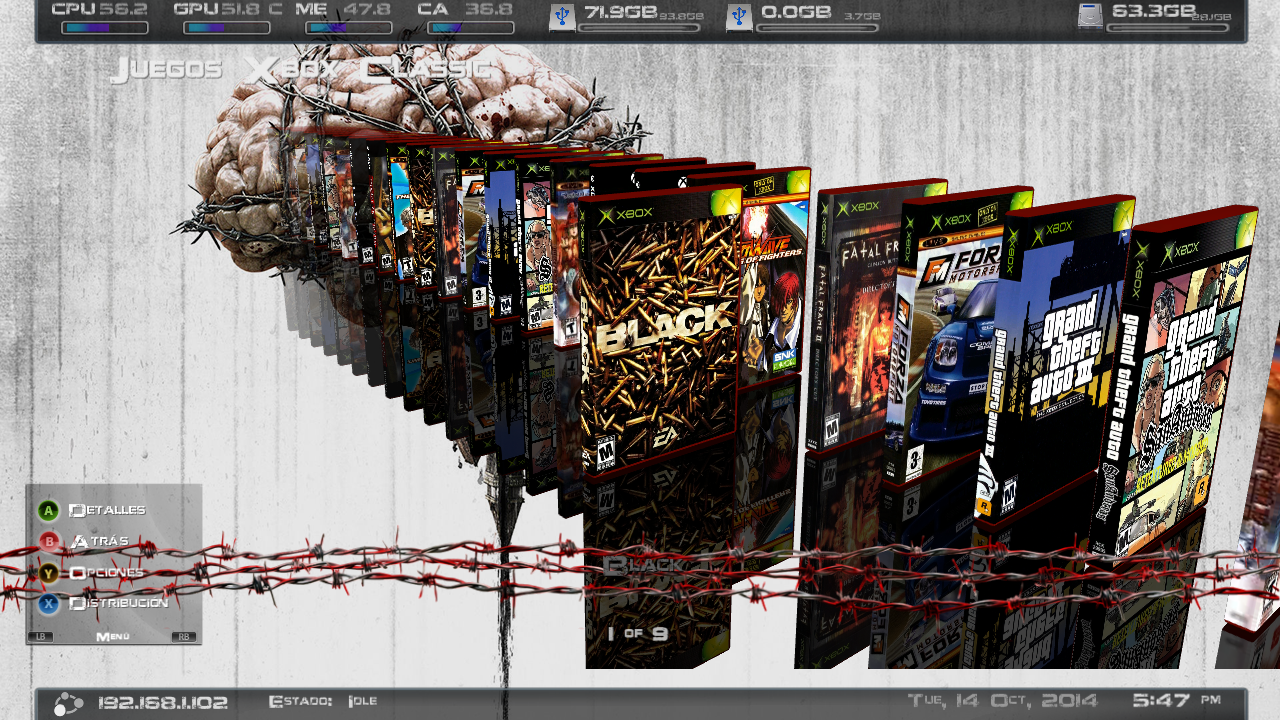Click the hard drive icon
1280x720 pixels.
click(x=1090, y=17)
